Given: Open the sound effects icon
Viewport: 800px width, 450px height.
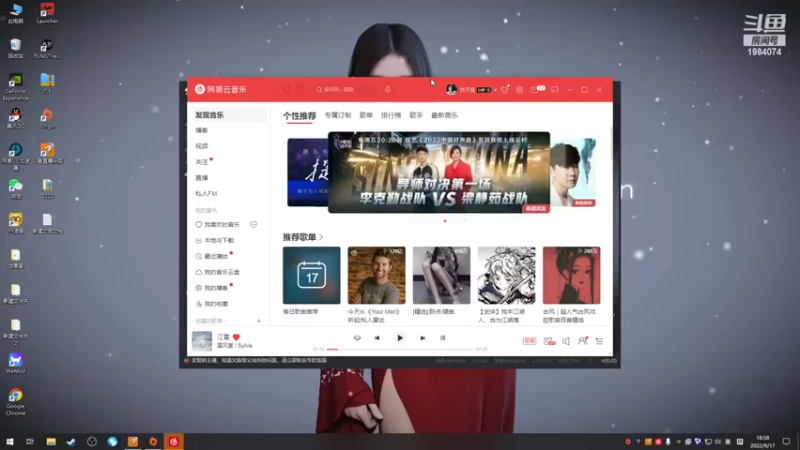Looking at the screenshot, I should 549,341.
